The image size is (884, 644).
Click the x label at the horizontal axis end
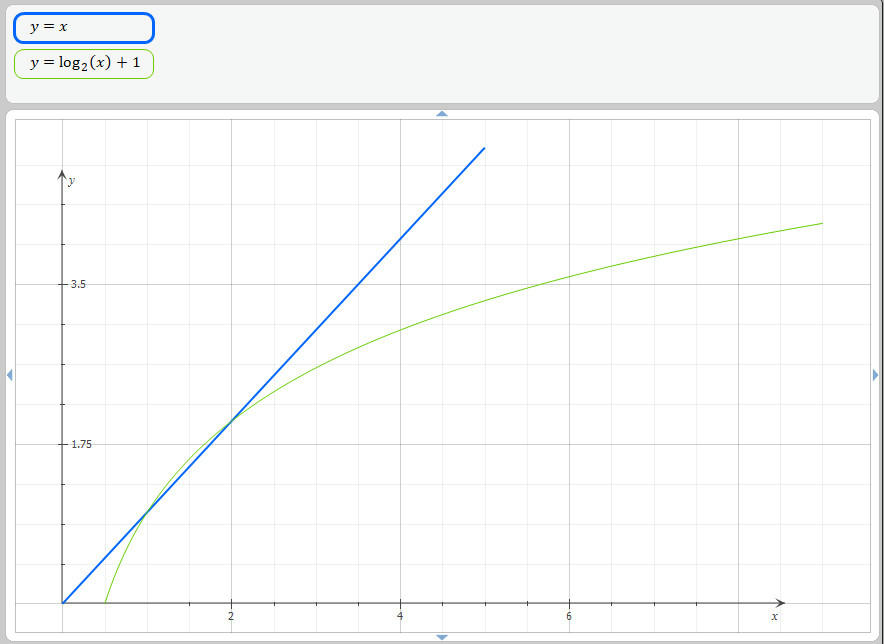click(774, 616)
